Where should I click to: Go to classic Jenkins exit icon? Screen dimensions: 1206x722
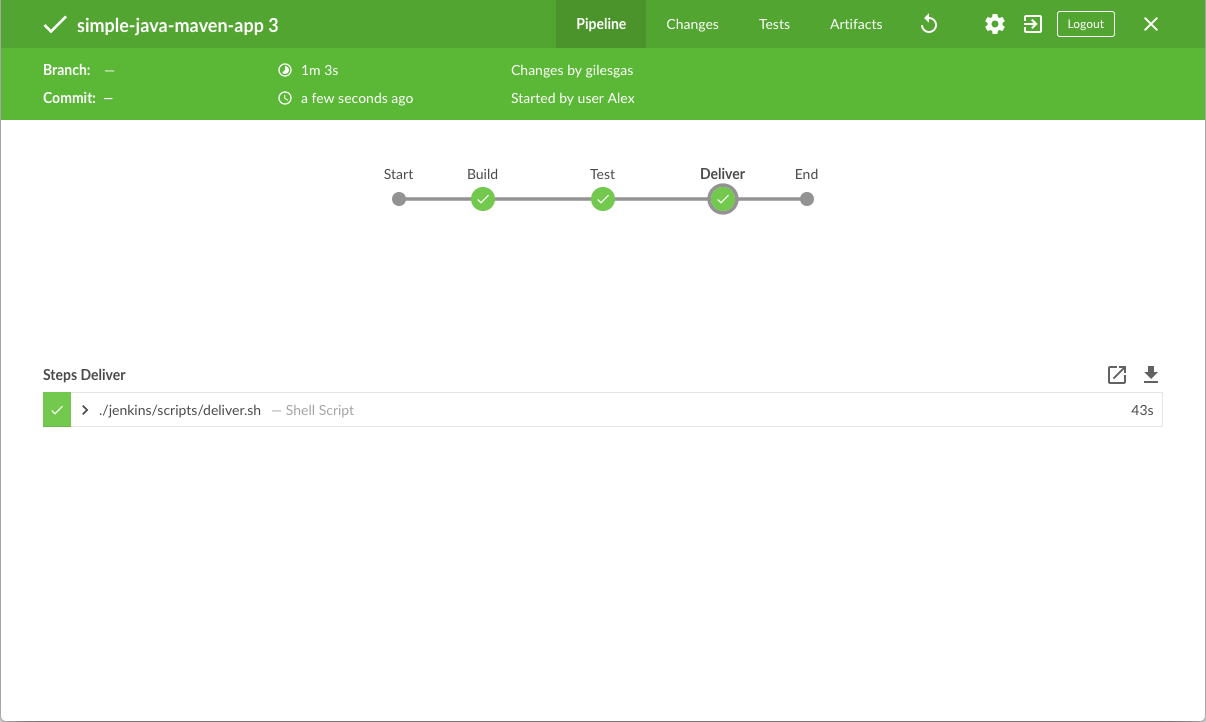pyautogui.click(x=1033, y=24)
